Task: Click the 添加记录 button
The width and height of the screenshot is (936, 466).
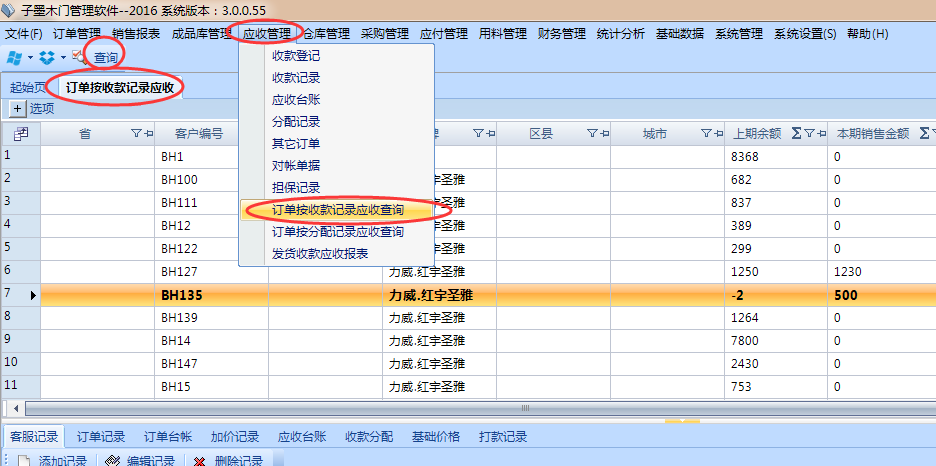Action: 54,461
